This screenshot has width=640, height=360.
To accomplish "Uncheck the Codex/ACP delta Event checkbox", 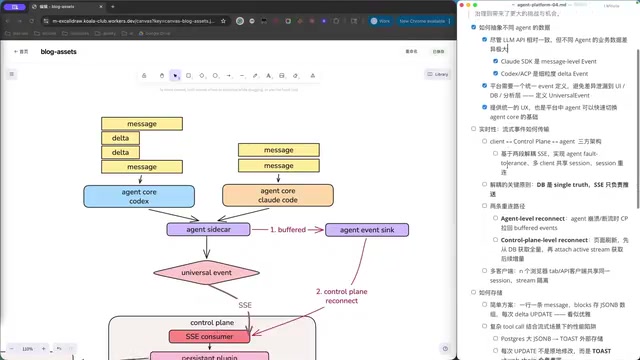I will pyautogui.click(x=496, y=73).
